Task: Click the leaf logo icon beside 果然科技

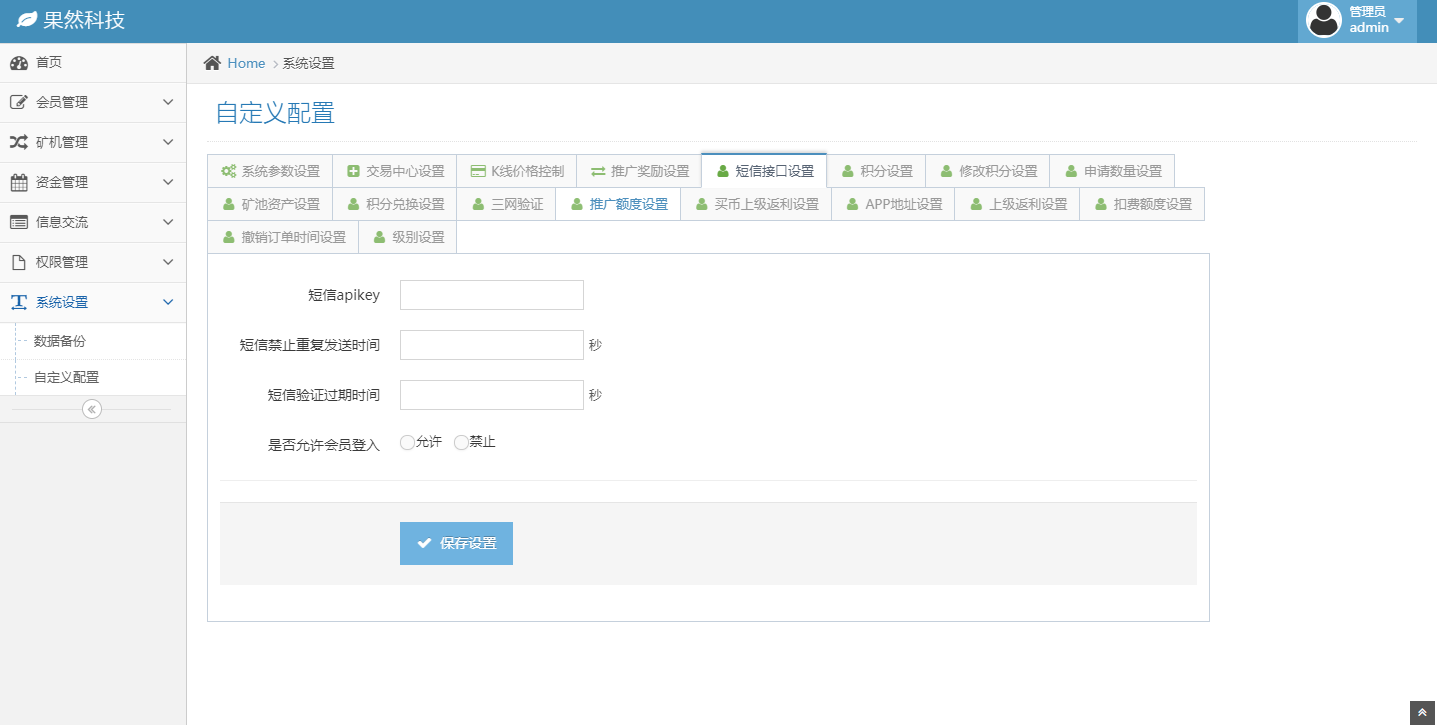Action: pyautogui.click(x=27, y=20)
